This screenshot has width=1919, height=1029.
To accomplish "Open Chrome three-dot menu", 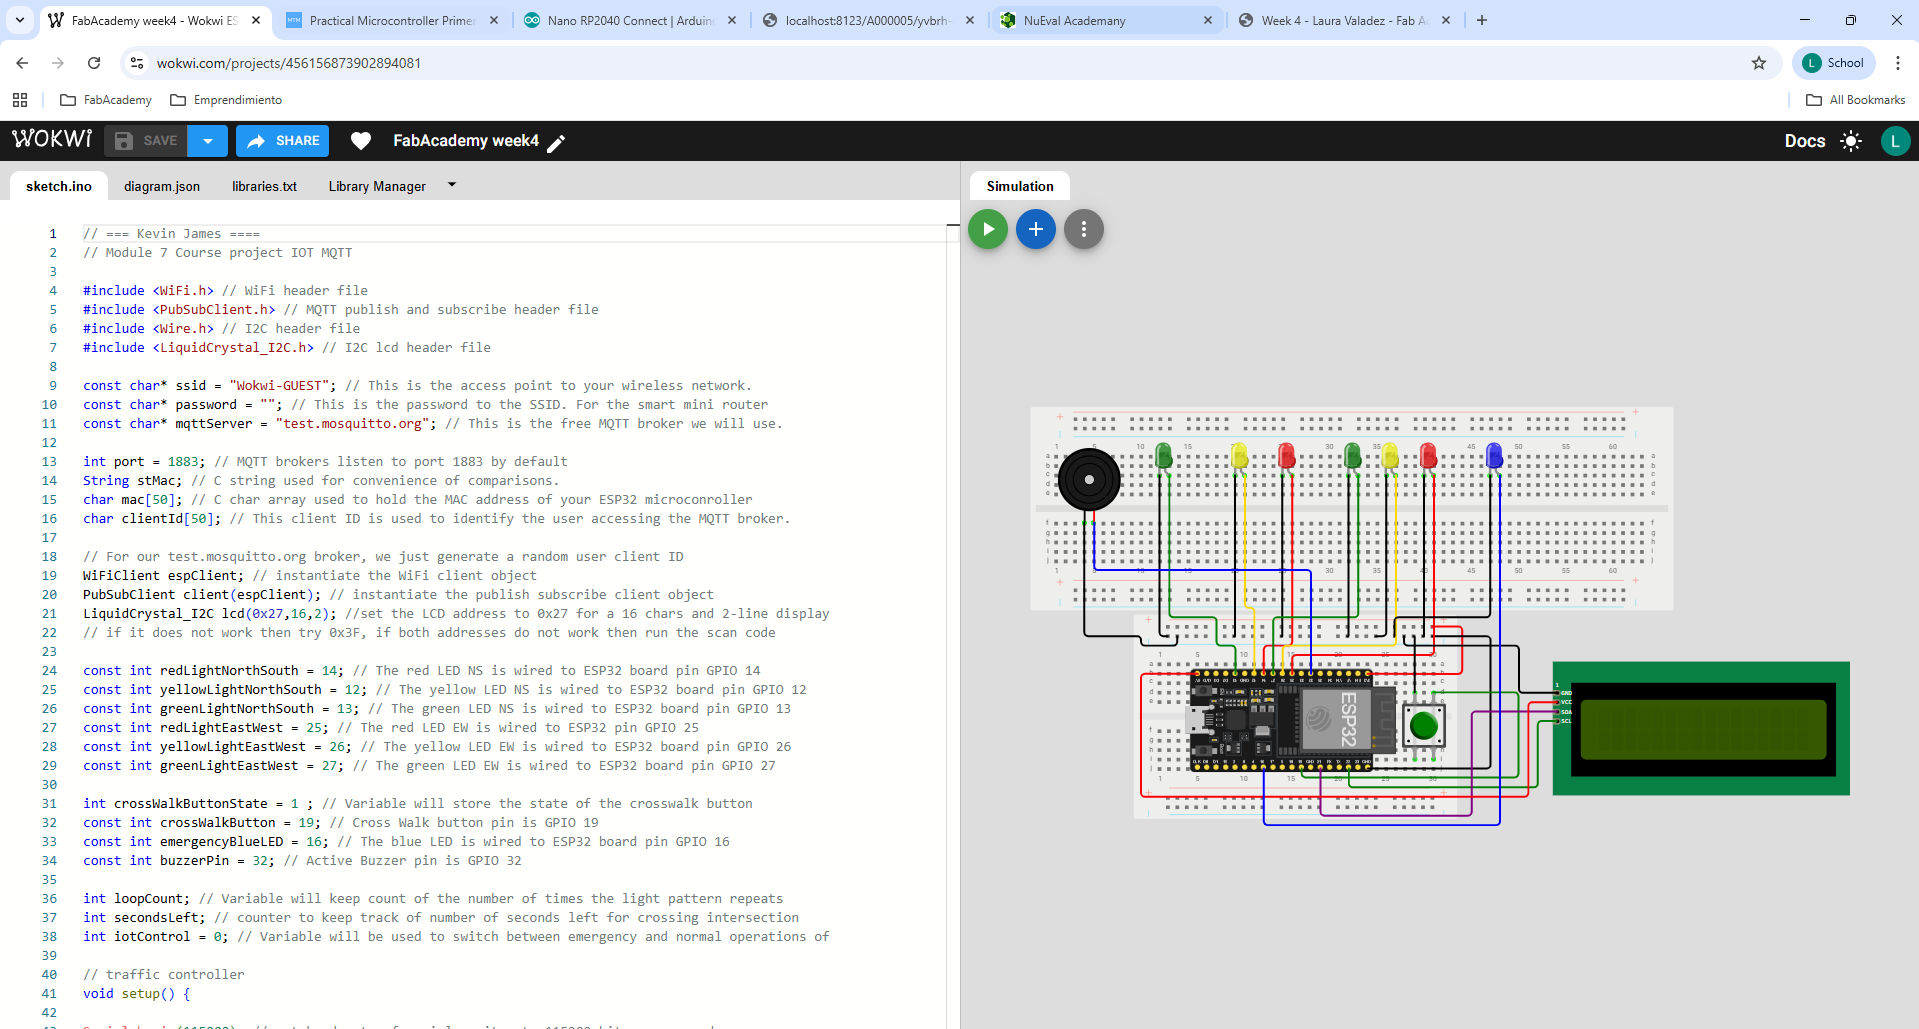I will point(1897,63).
